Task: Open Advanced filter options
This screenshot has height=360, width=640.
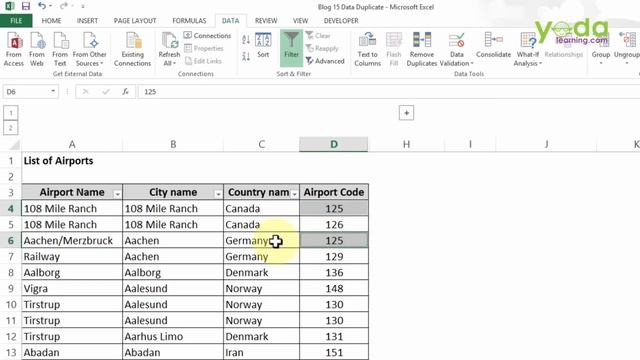Action: pos(325,61)
